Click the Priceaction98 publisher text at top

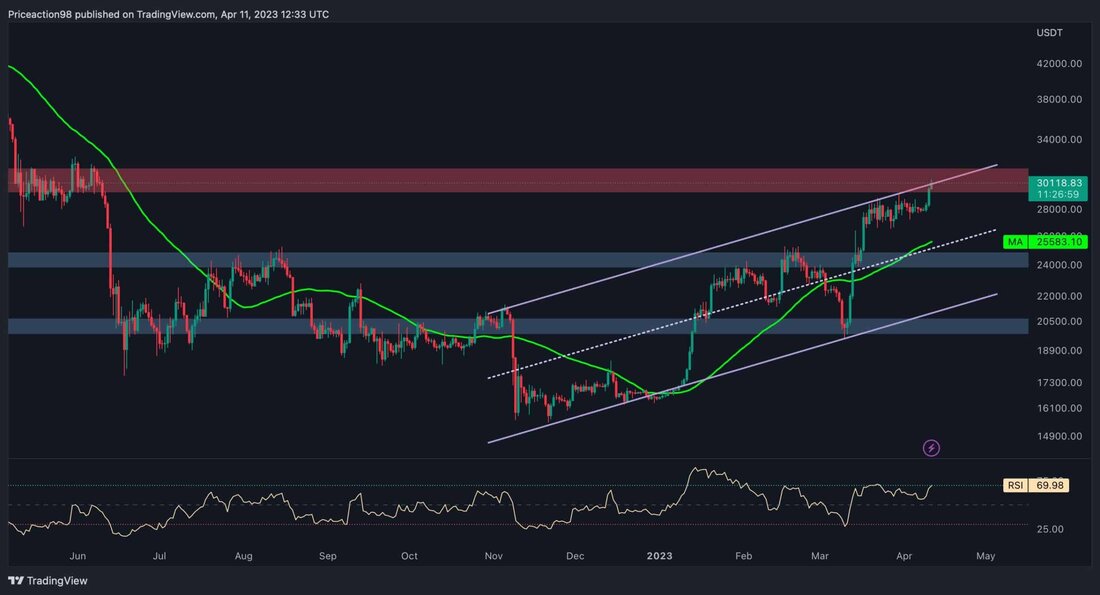[41, 14]
